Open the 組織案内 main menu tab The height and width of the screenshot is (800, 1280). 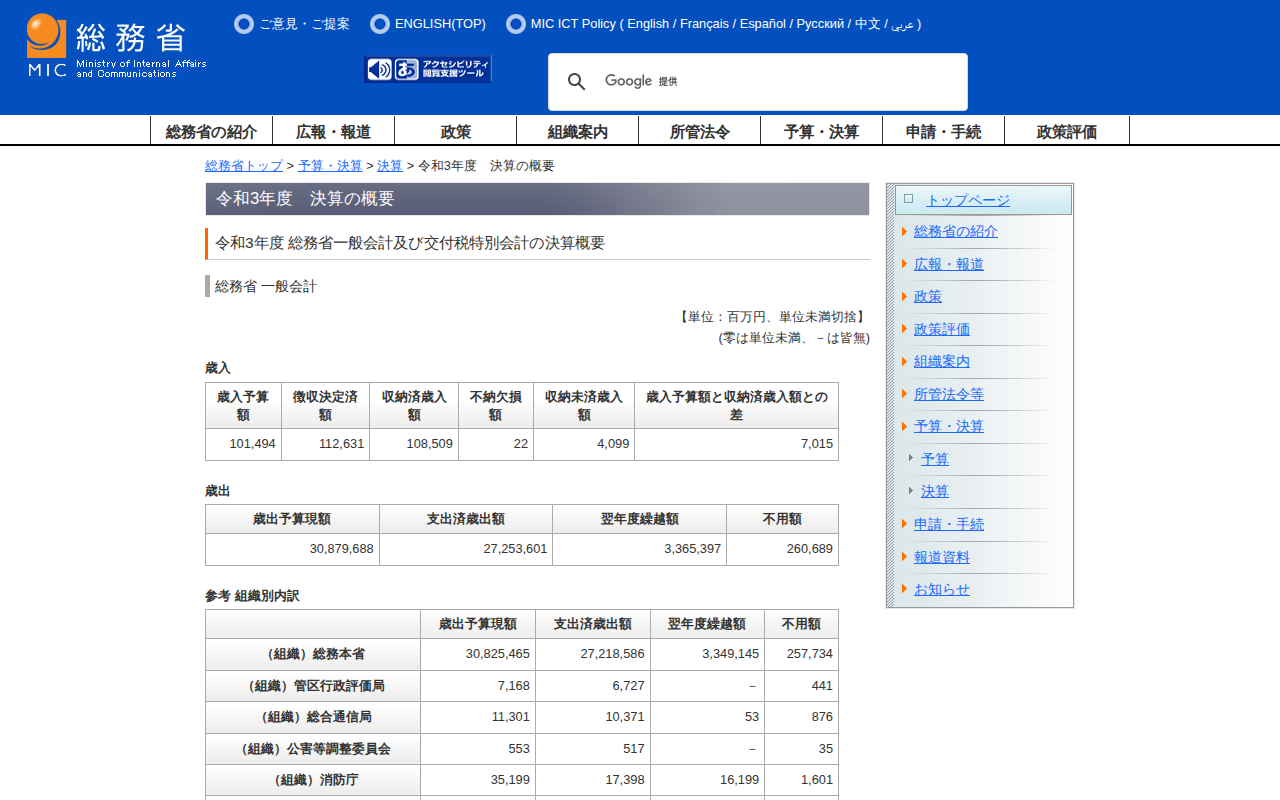click(577, 131)
